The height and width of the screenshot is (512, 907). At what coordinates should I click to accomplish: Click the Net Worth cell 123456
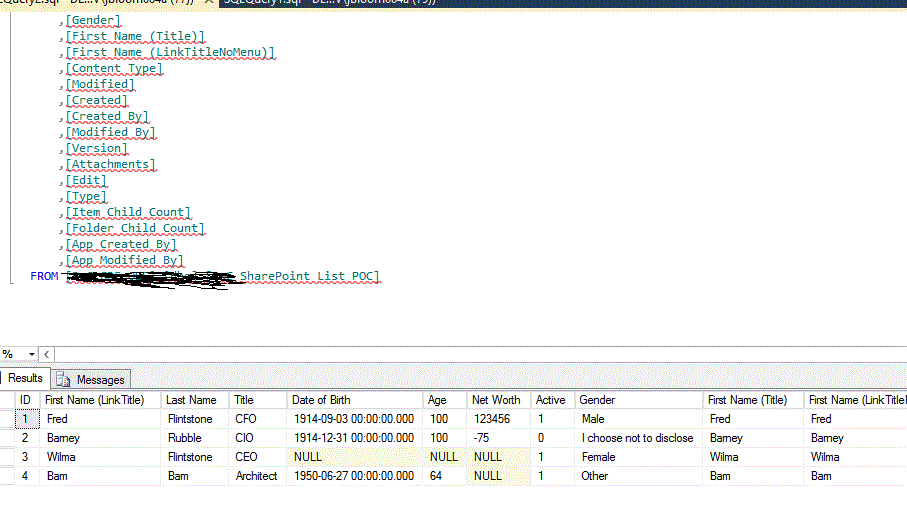(x=499, y=419)
